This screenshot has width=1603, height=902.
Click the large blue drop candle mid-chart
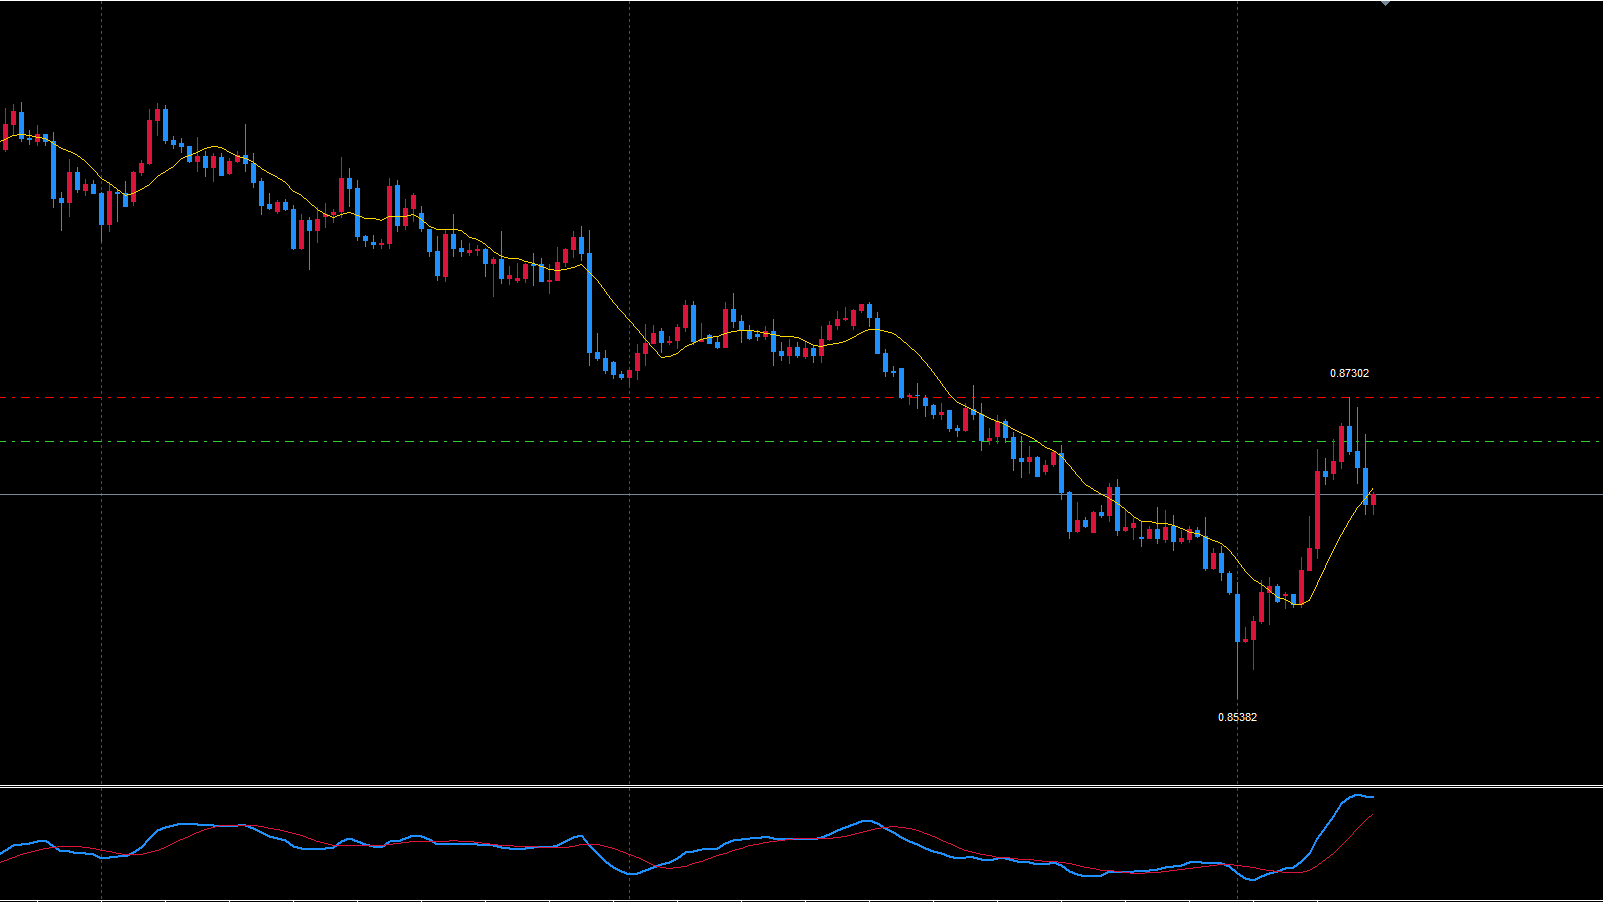pyautogui.click(x=589, y=303)
